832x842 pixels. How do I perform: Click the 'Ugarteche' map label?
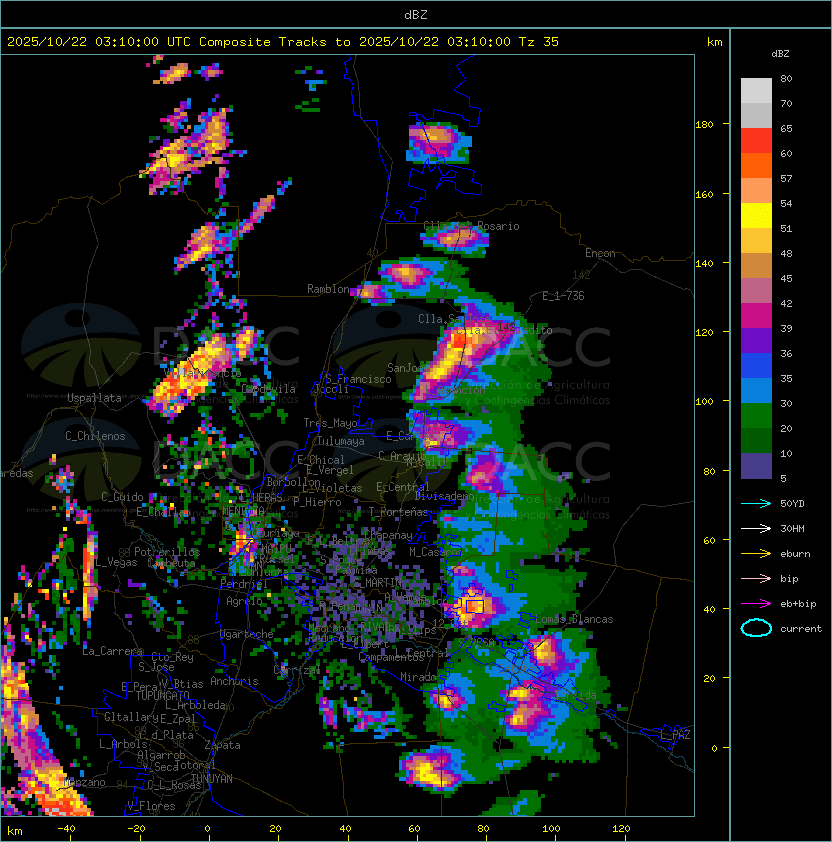[x=247, y=634]
